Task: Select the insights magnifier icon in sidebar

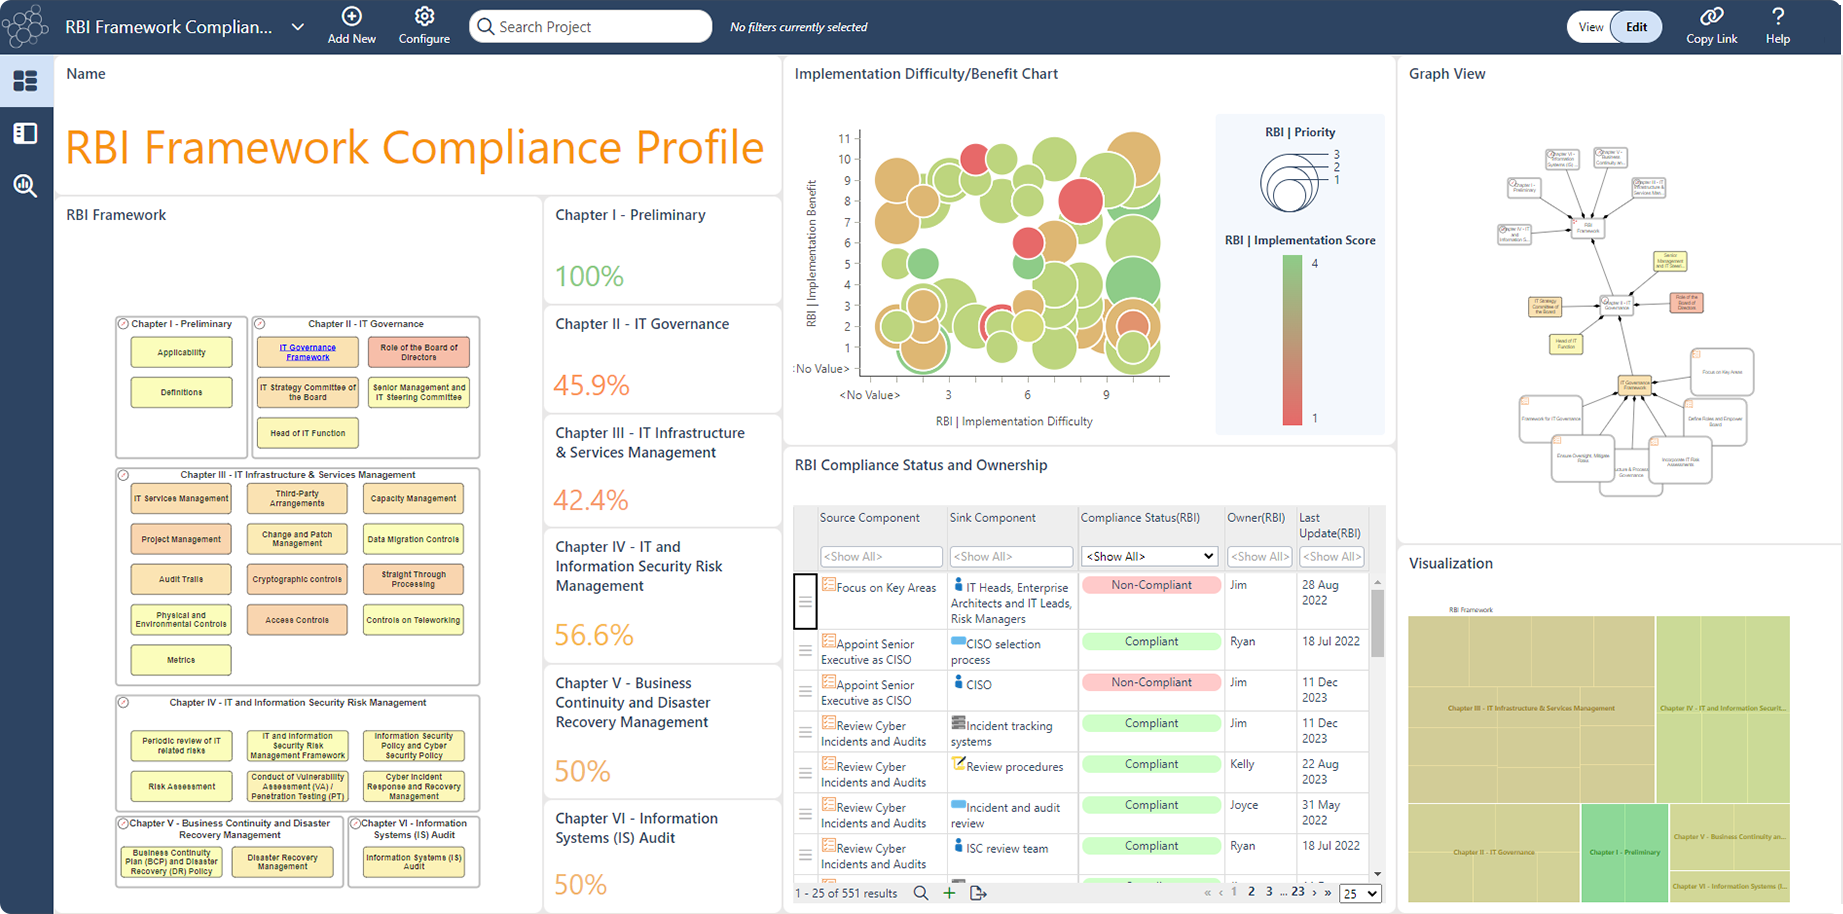Action: tap(26, 185)
